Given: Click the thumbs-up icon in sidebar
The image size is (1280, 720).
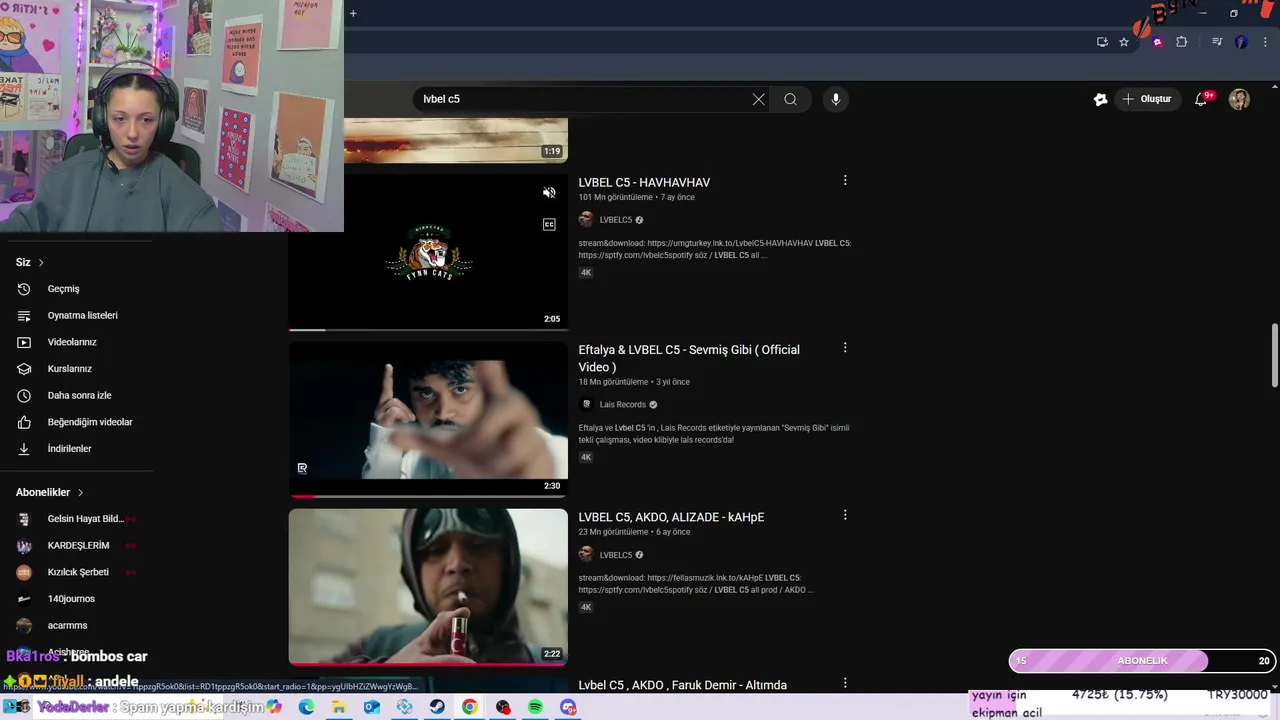Looking at the screenshot, I should click(x=24, y=422).
